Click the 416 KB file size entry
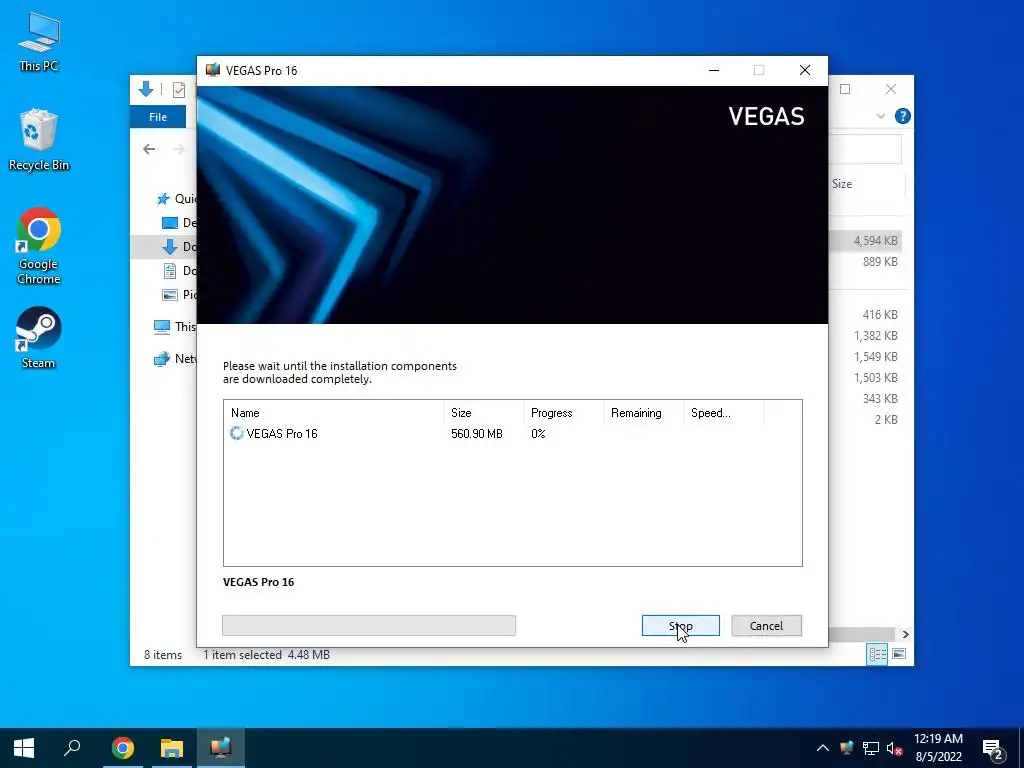The image size is (1024, 768). click(x=880, y=315)
